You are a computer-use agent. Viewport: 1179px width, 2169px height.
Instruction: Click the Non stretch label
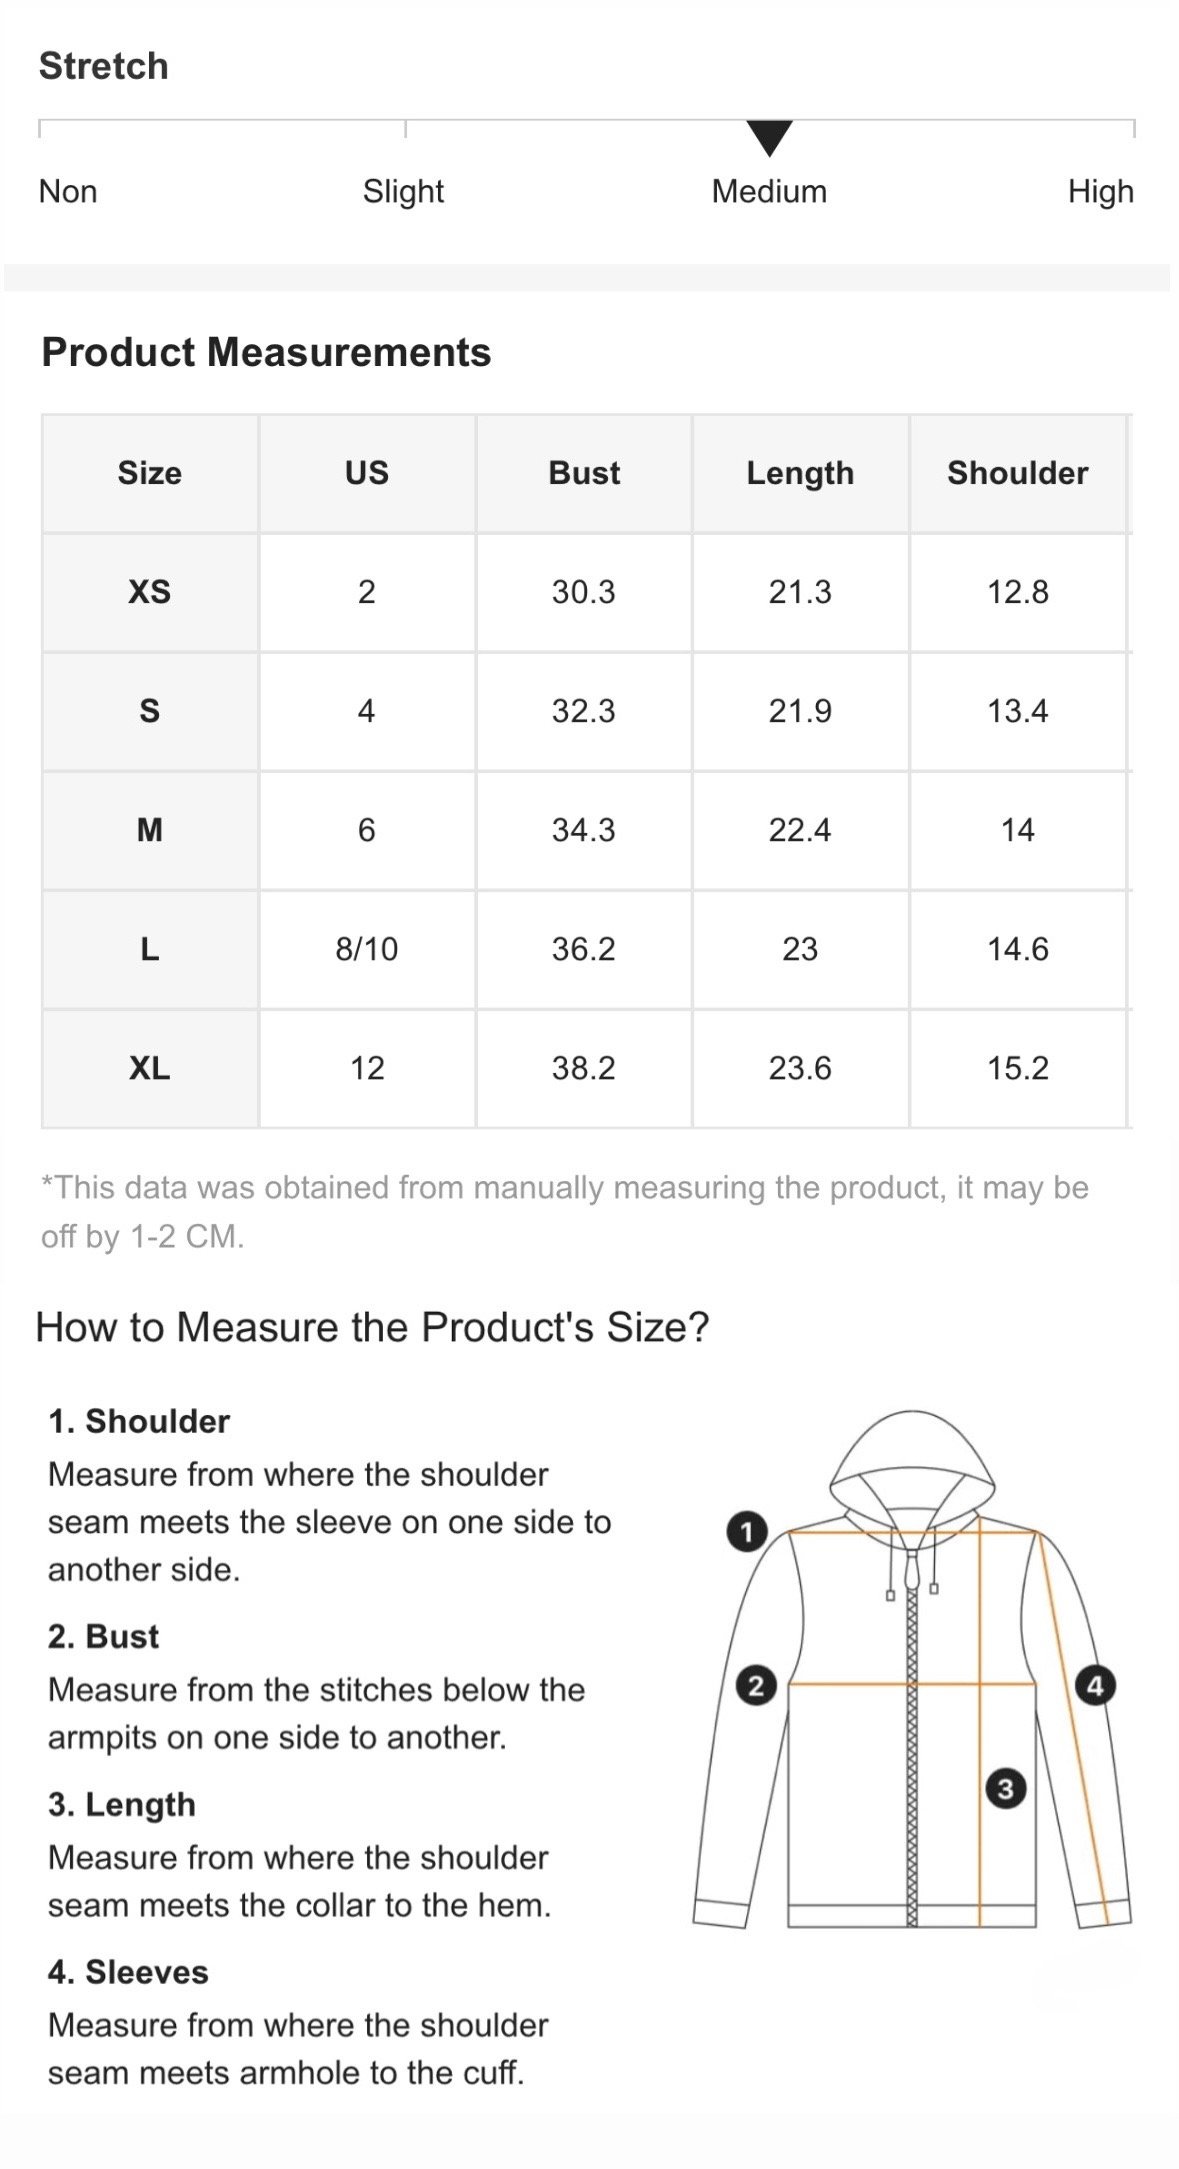pyautogui.click(x=68, y=191)
